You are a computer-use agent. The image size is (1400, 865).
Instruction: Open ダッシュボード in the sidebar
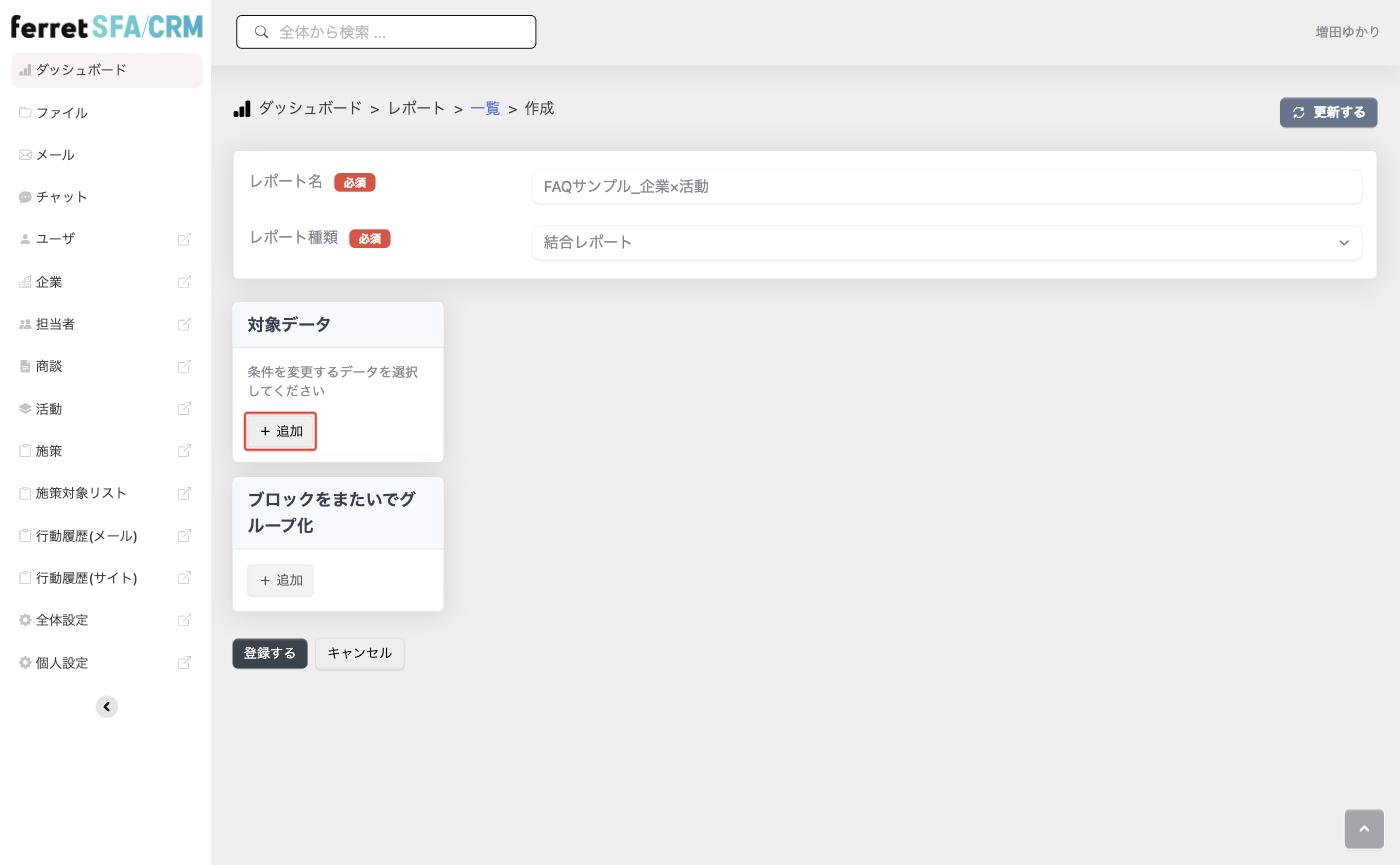click(107, 70)
